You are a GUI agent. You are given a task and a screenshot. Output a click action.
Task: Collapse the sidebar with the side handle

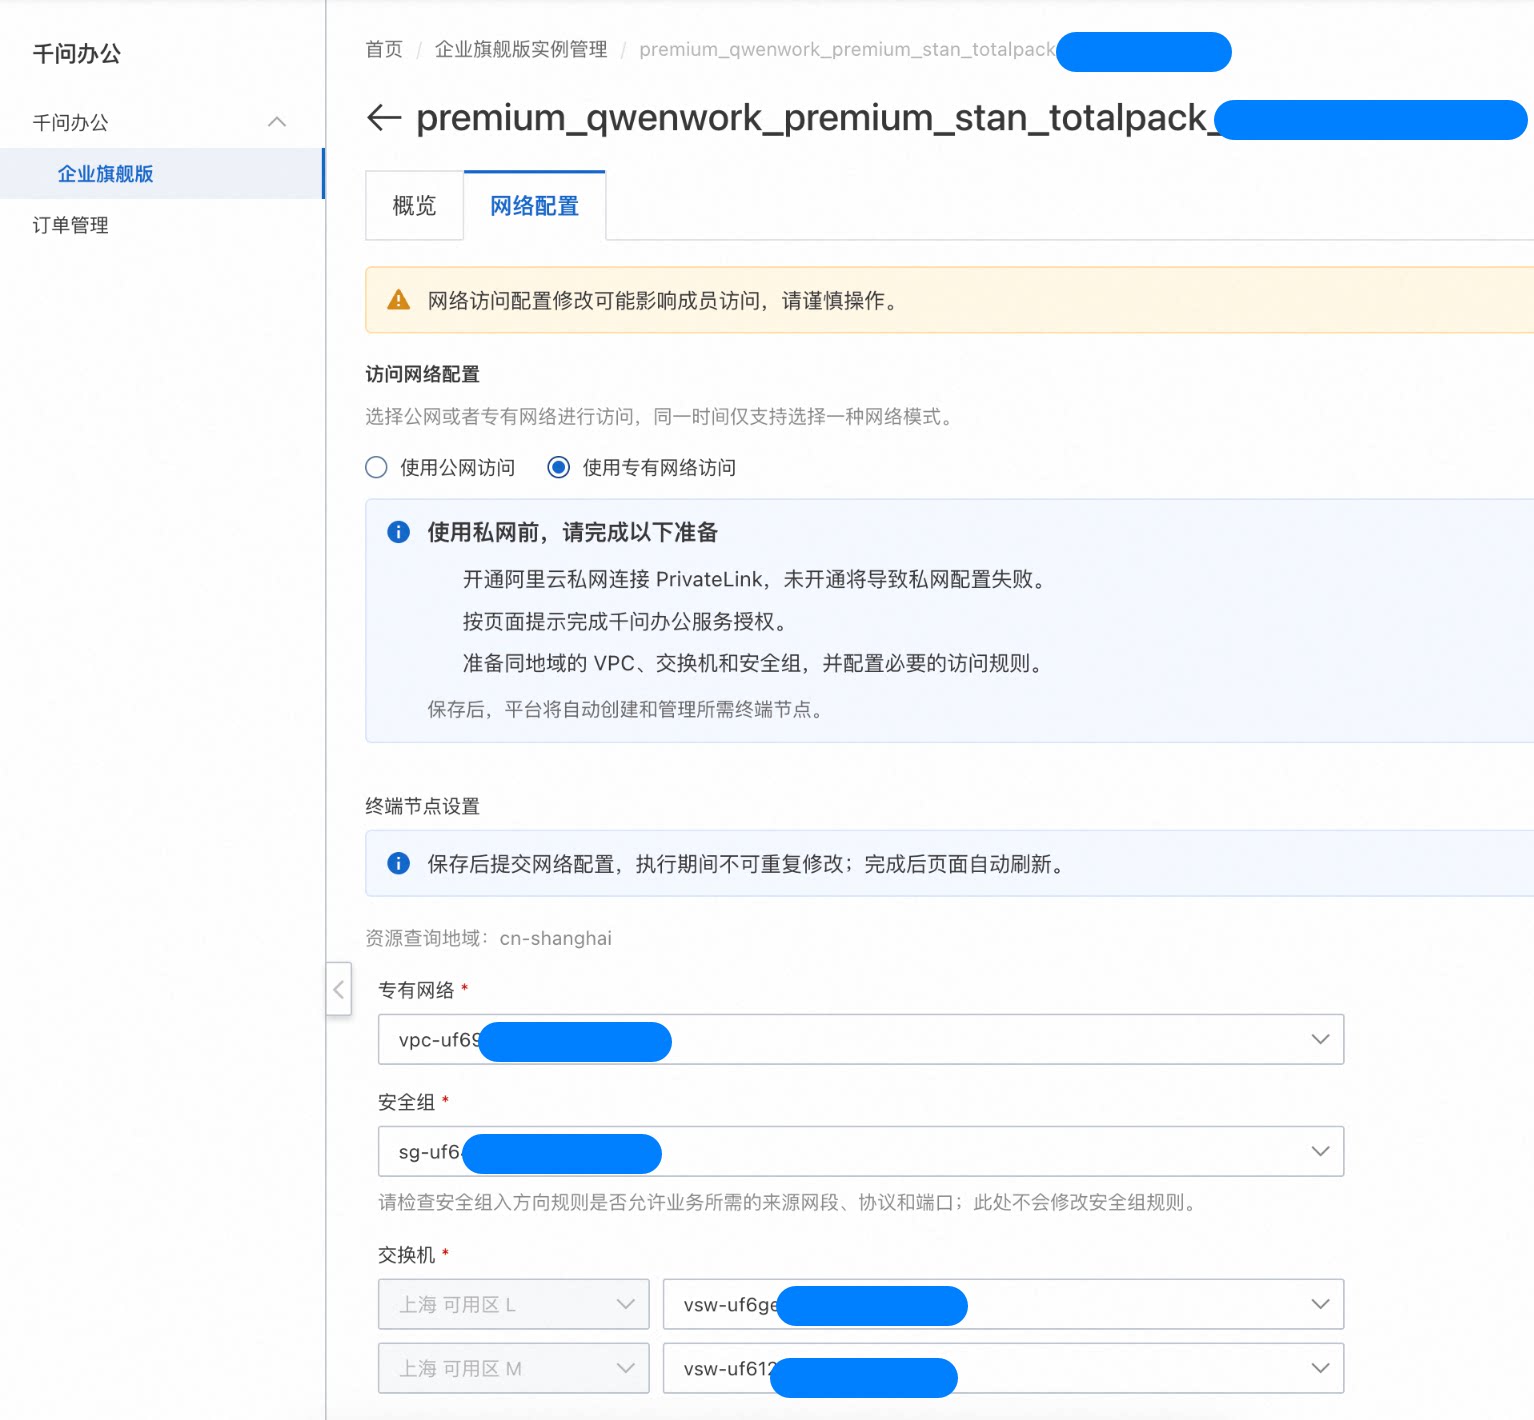[339, 989]
